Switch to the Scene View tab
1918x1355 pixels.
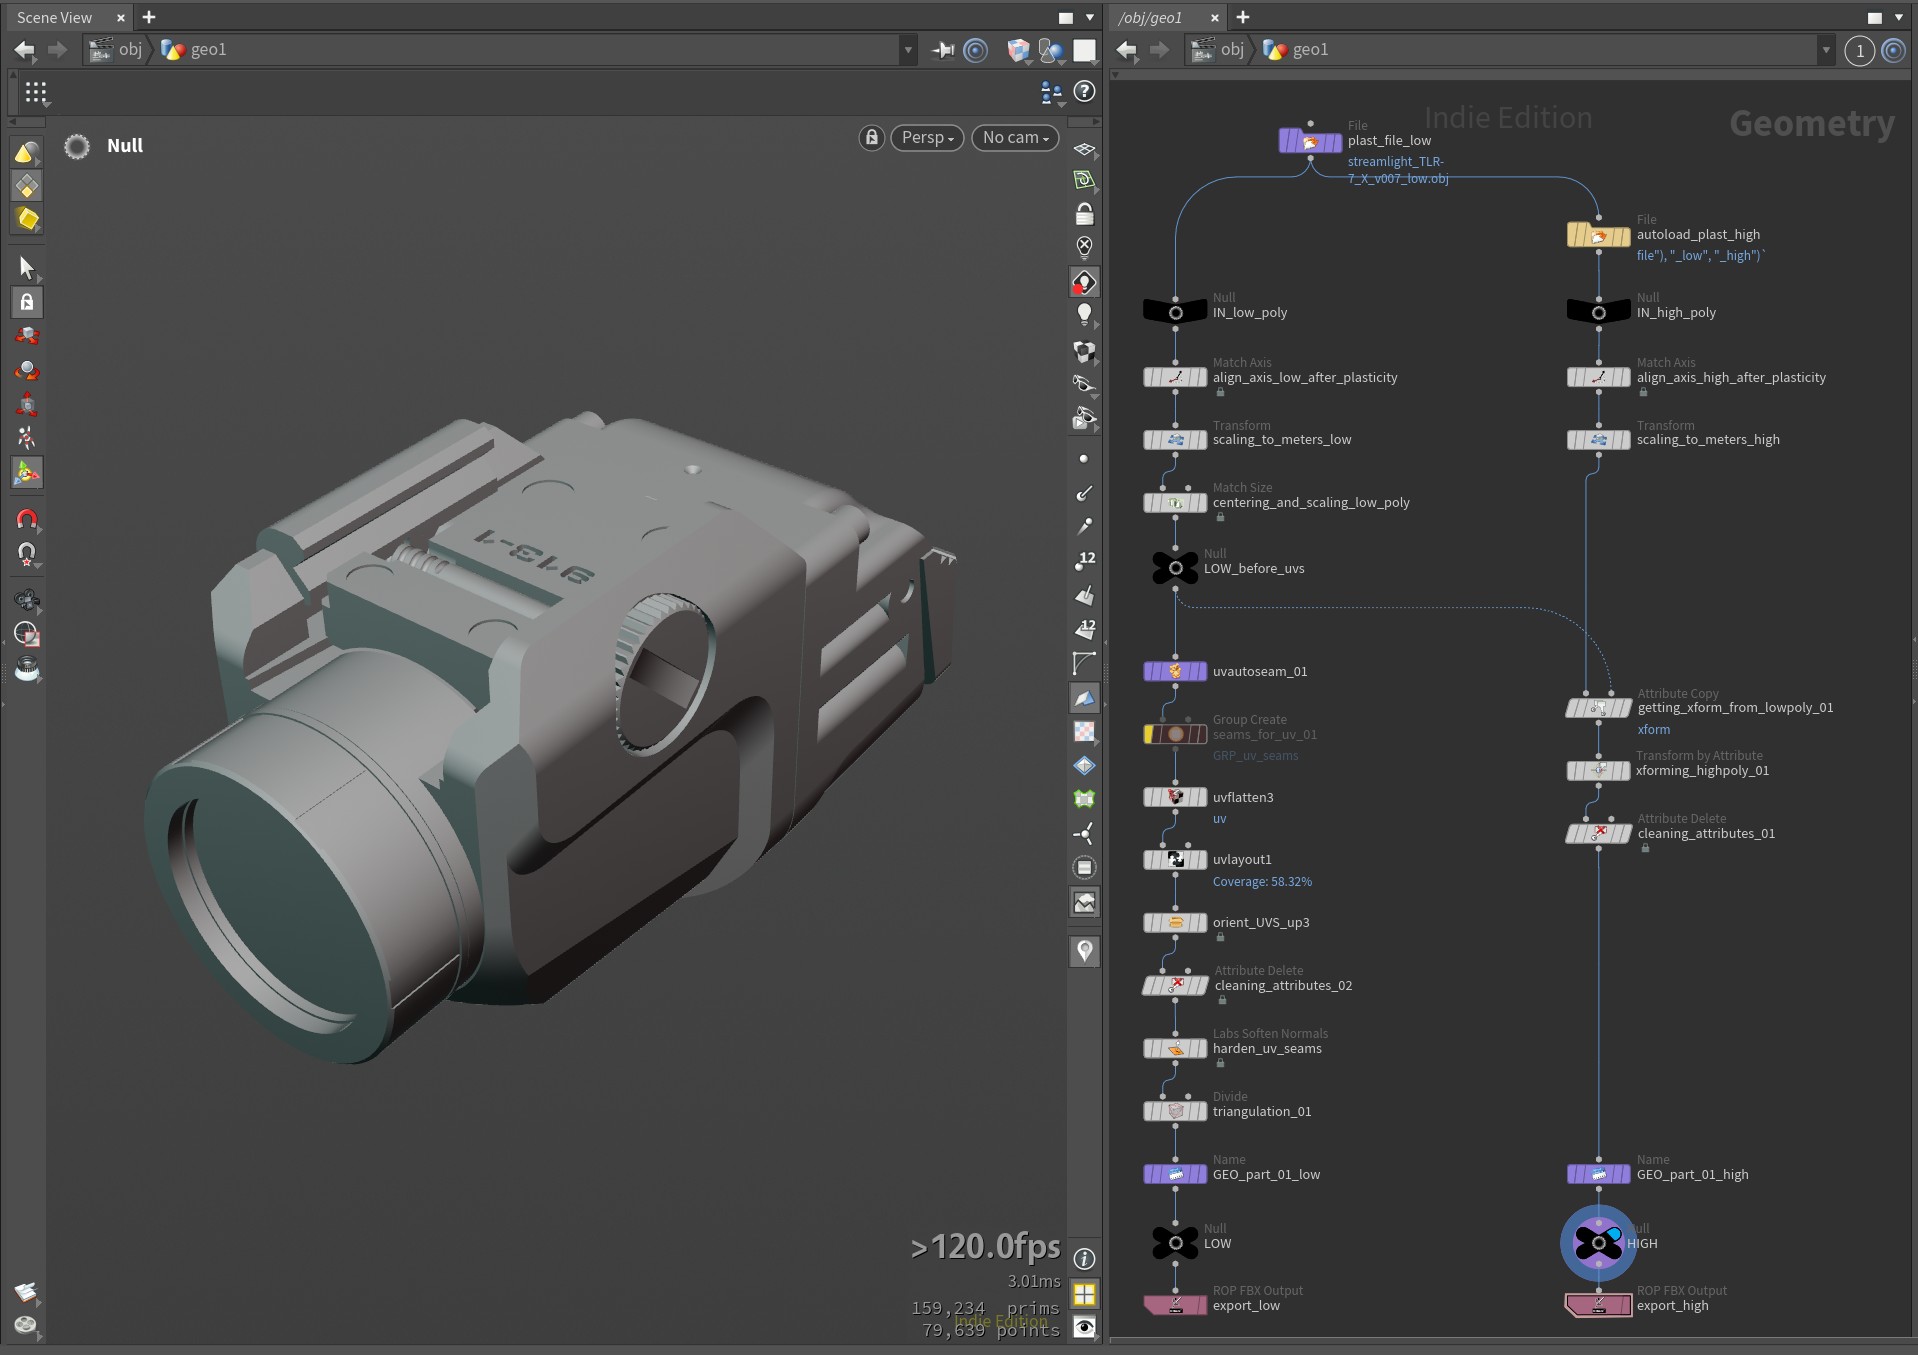click(x=55, y=17)
